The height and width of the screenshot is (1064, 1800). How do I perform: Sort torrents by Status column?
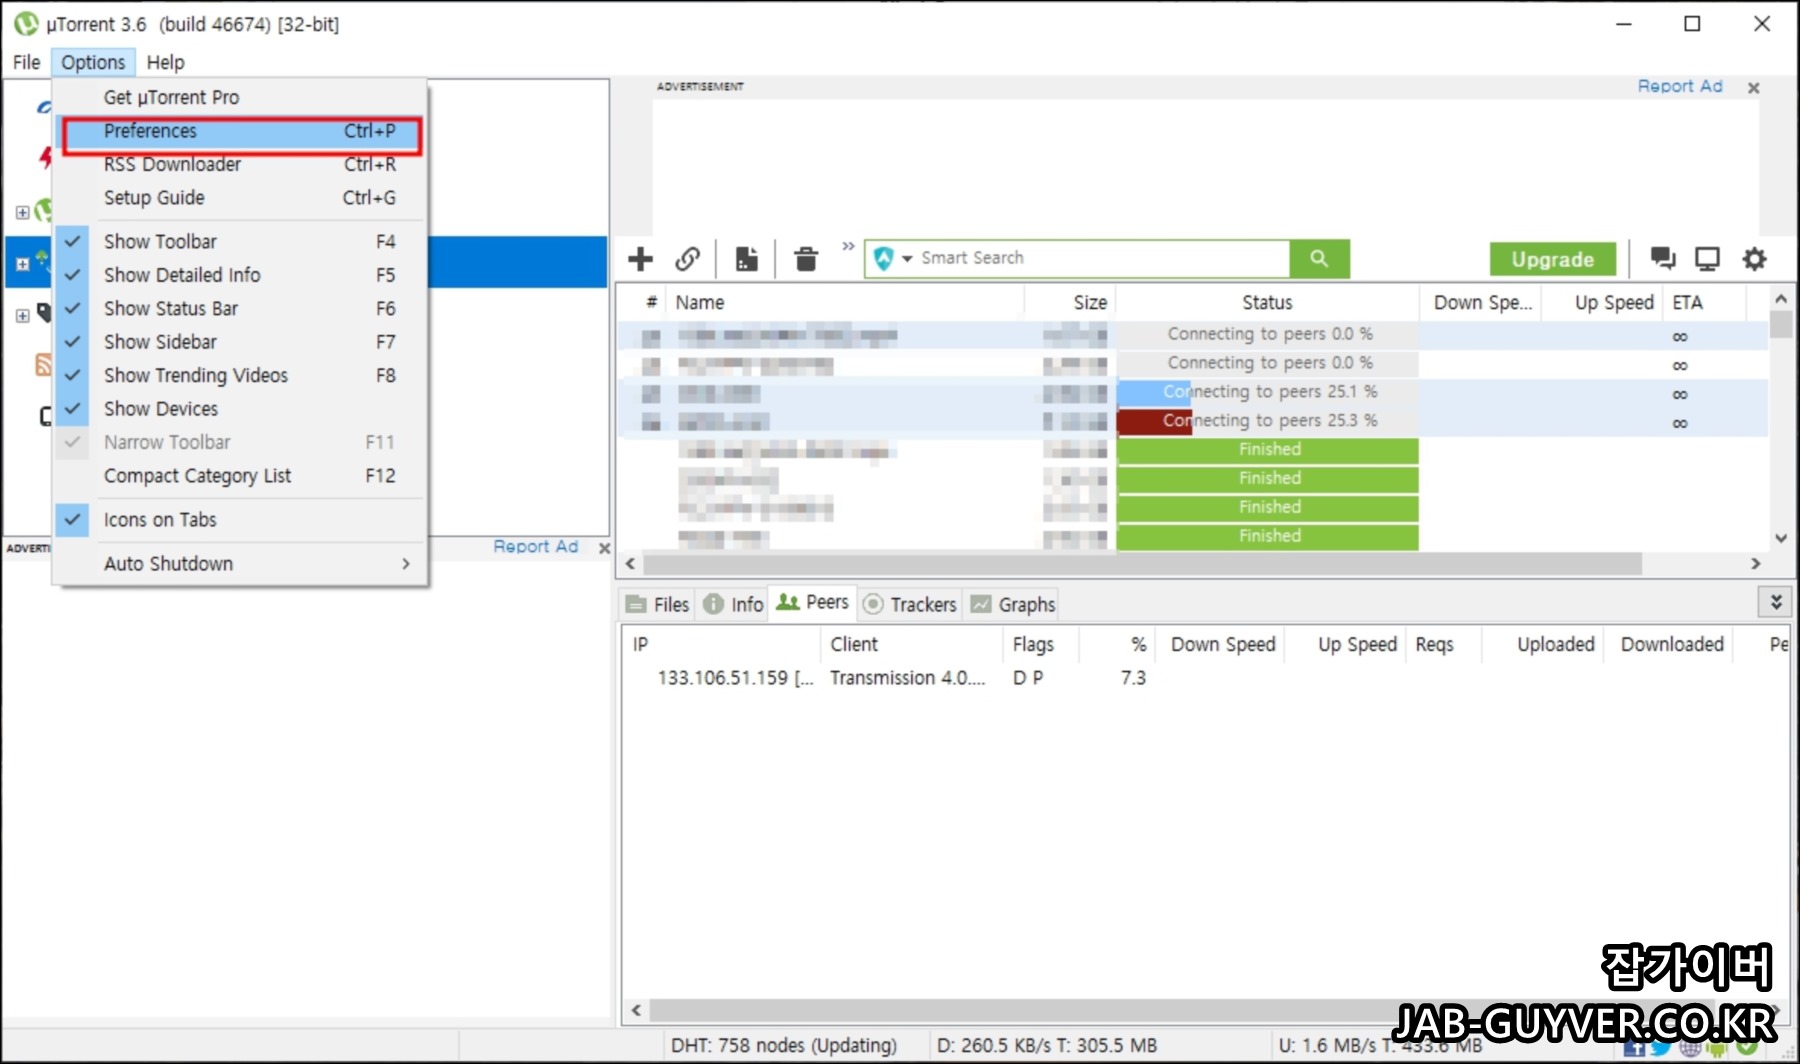point(1267,302)
